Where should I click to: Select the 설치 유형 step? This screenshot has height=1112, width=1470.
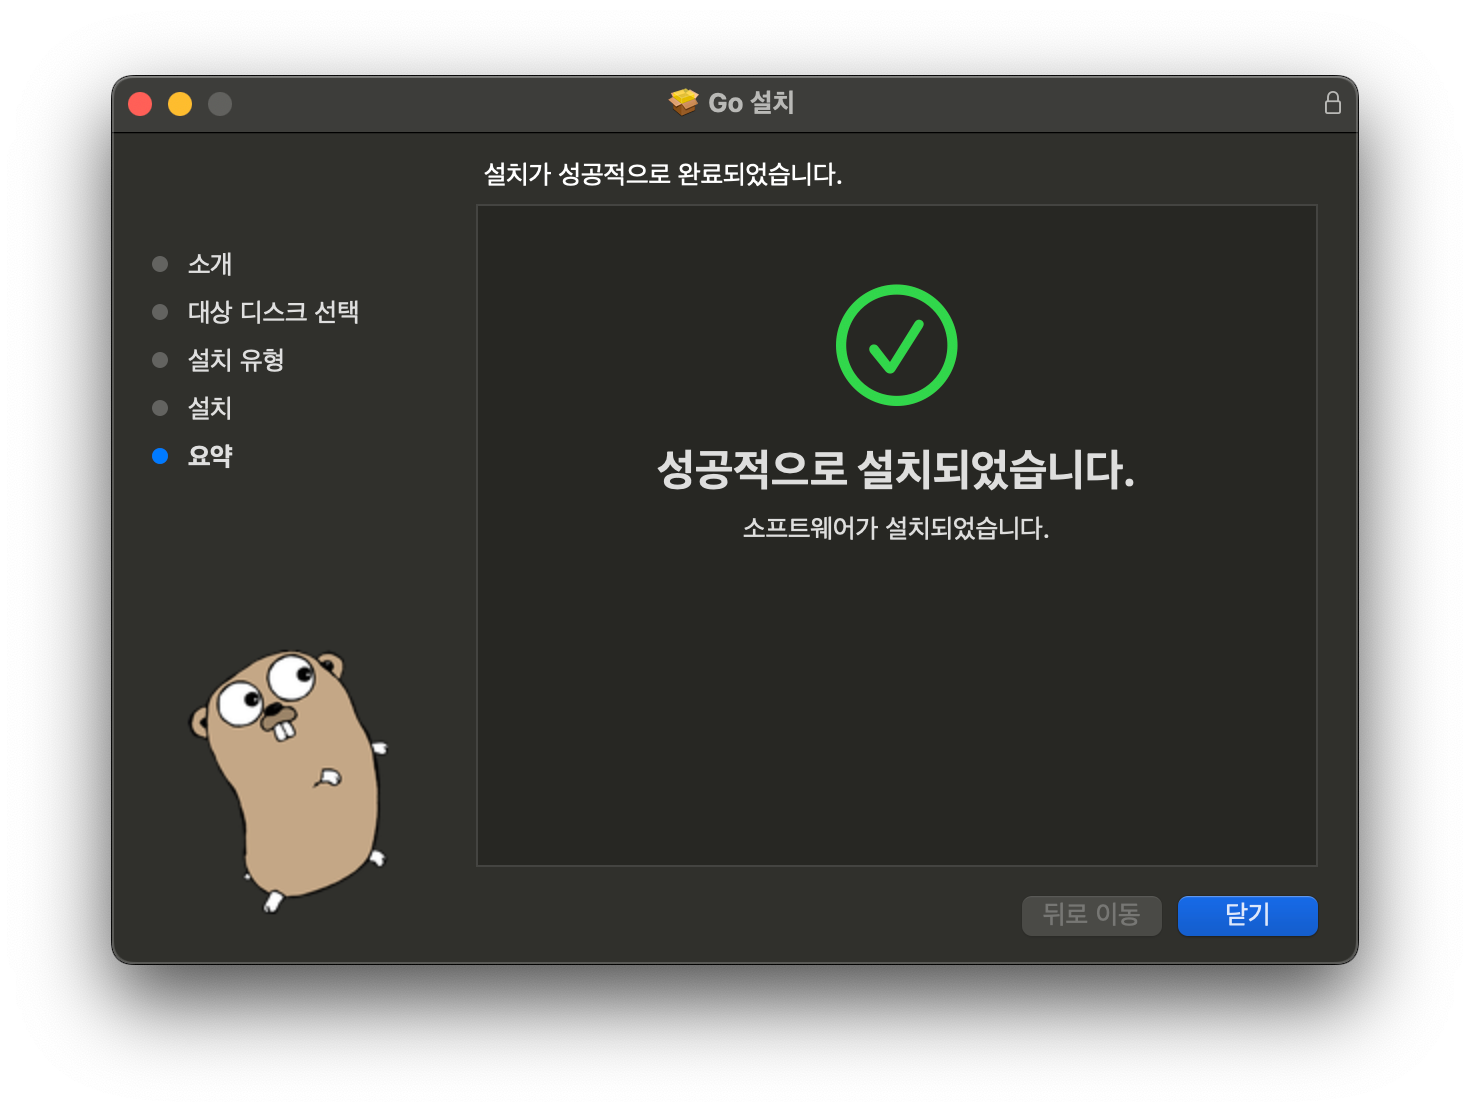(237, 360)
